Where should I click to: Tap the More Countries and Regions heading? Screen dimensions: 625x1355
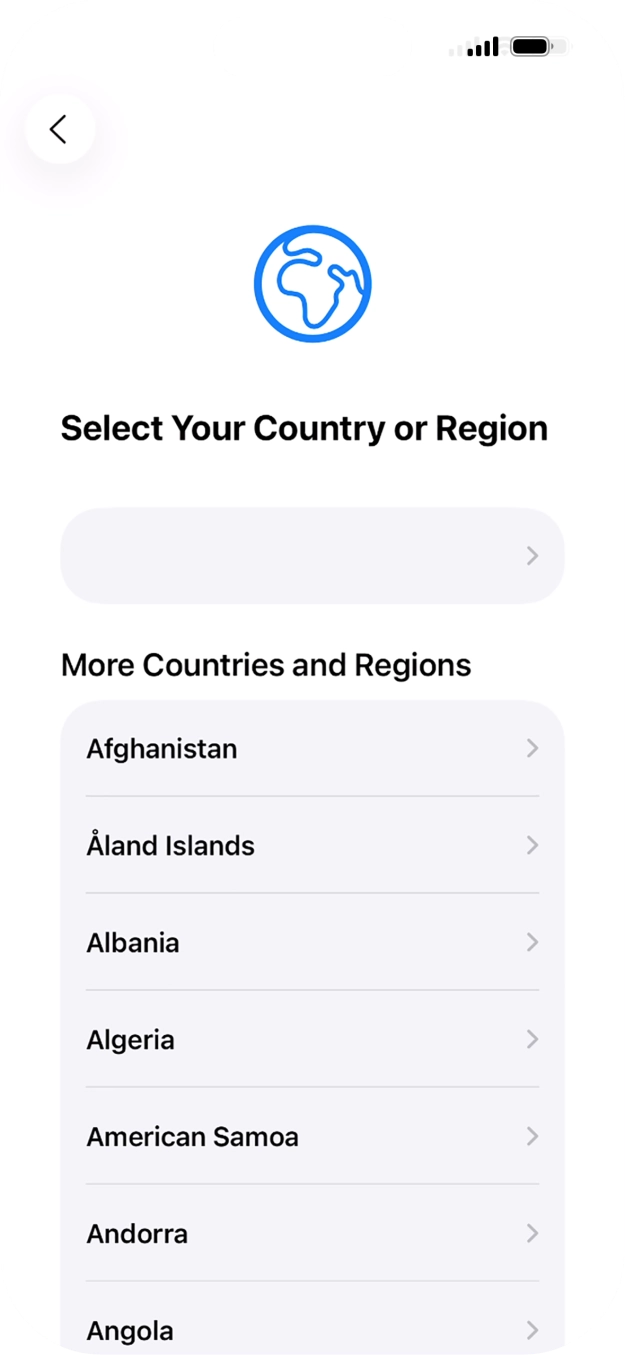(266, 665)
